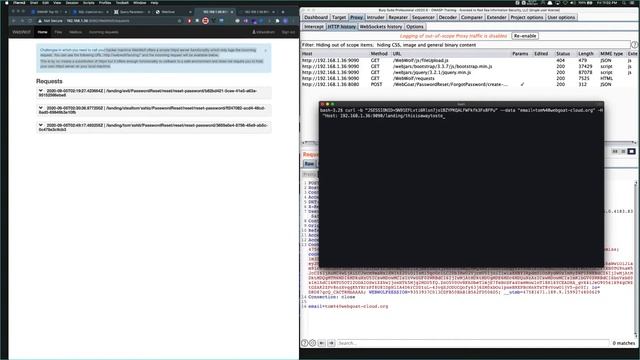Switch to the Repeater tab
The image size is (640, 360).
pyautogui.click(x=398, y=18)
